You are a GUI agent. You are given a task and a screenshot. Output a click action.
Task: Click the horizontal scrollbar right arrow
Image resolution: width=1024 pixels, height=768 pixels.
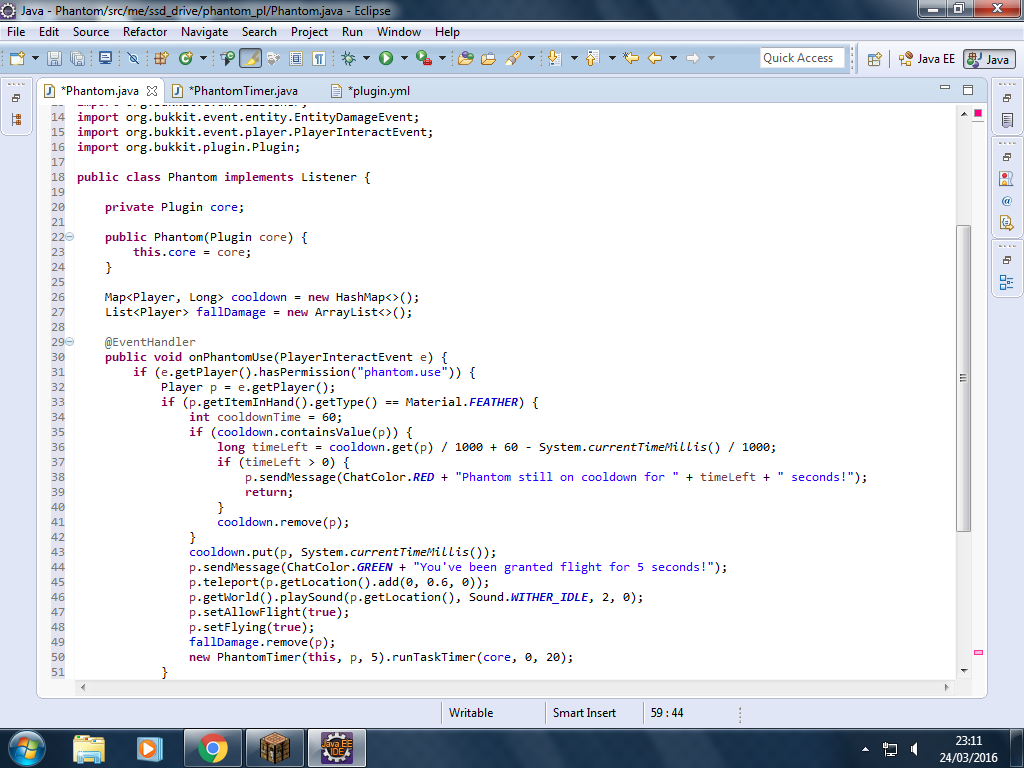coord(946,687)
